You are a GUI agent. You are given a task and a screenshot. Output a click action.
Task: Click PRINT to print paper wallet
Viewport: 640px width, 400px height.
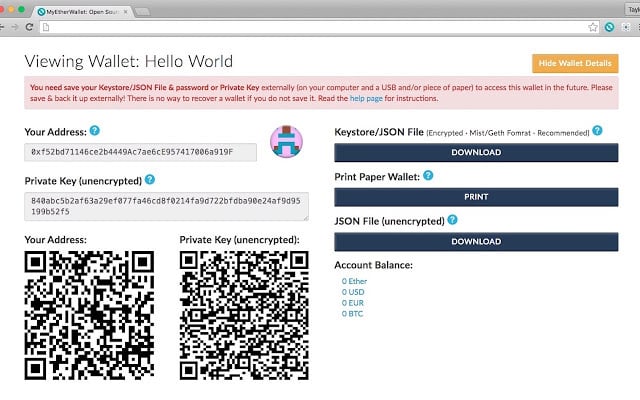pos(476,197)
